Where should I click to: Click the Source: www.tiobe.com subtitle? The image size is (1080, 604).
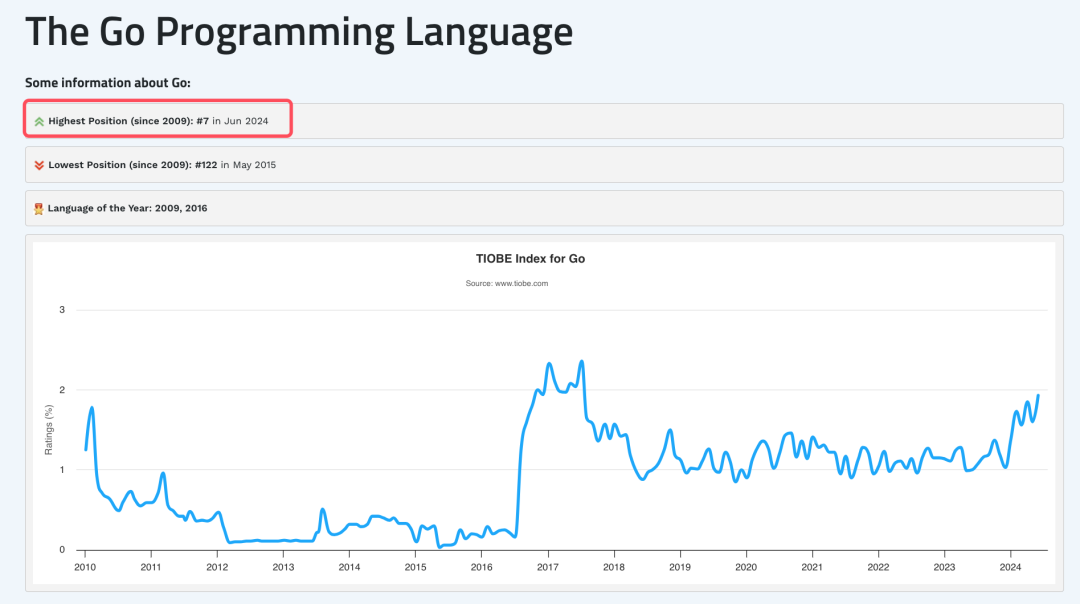click(507, 283)
